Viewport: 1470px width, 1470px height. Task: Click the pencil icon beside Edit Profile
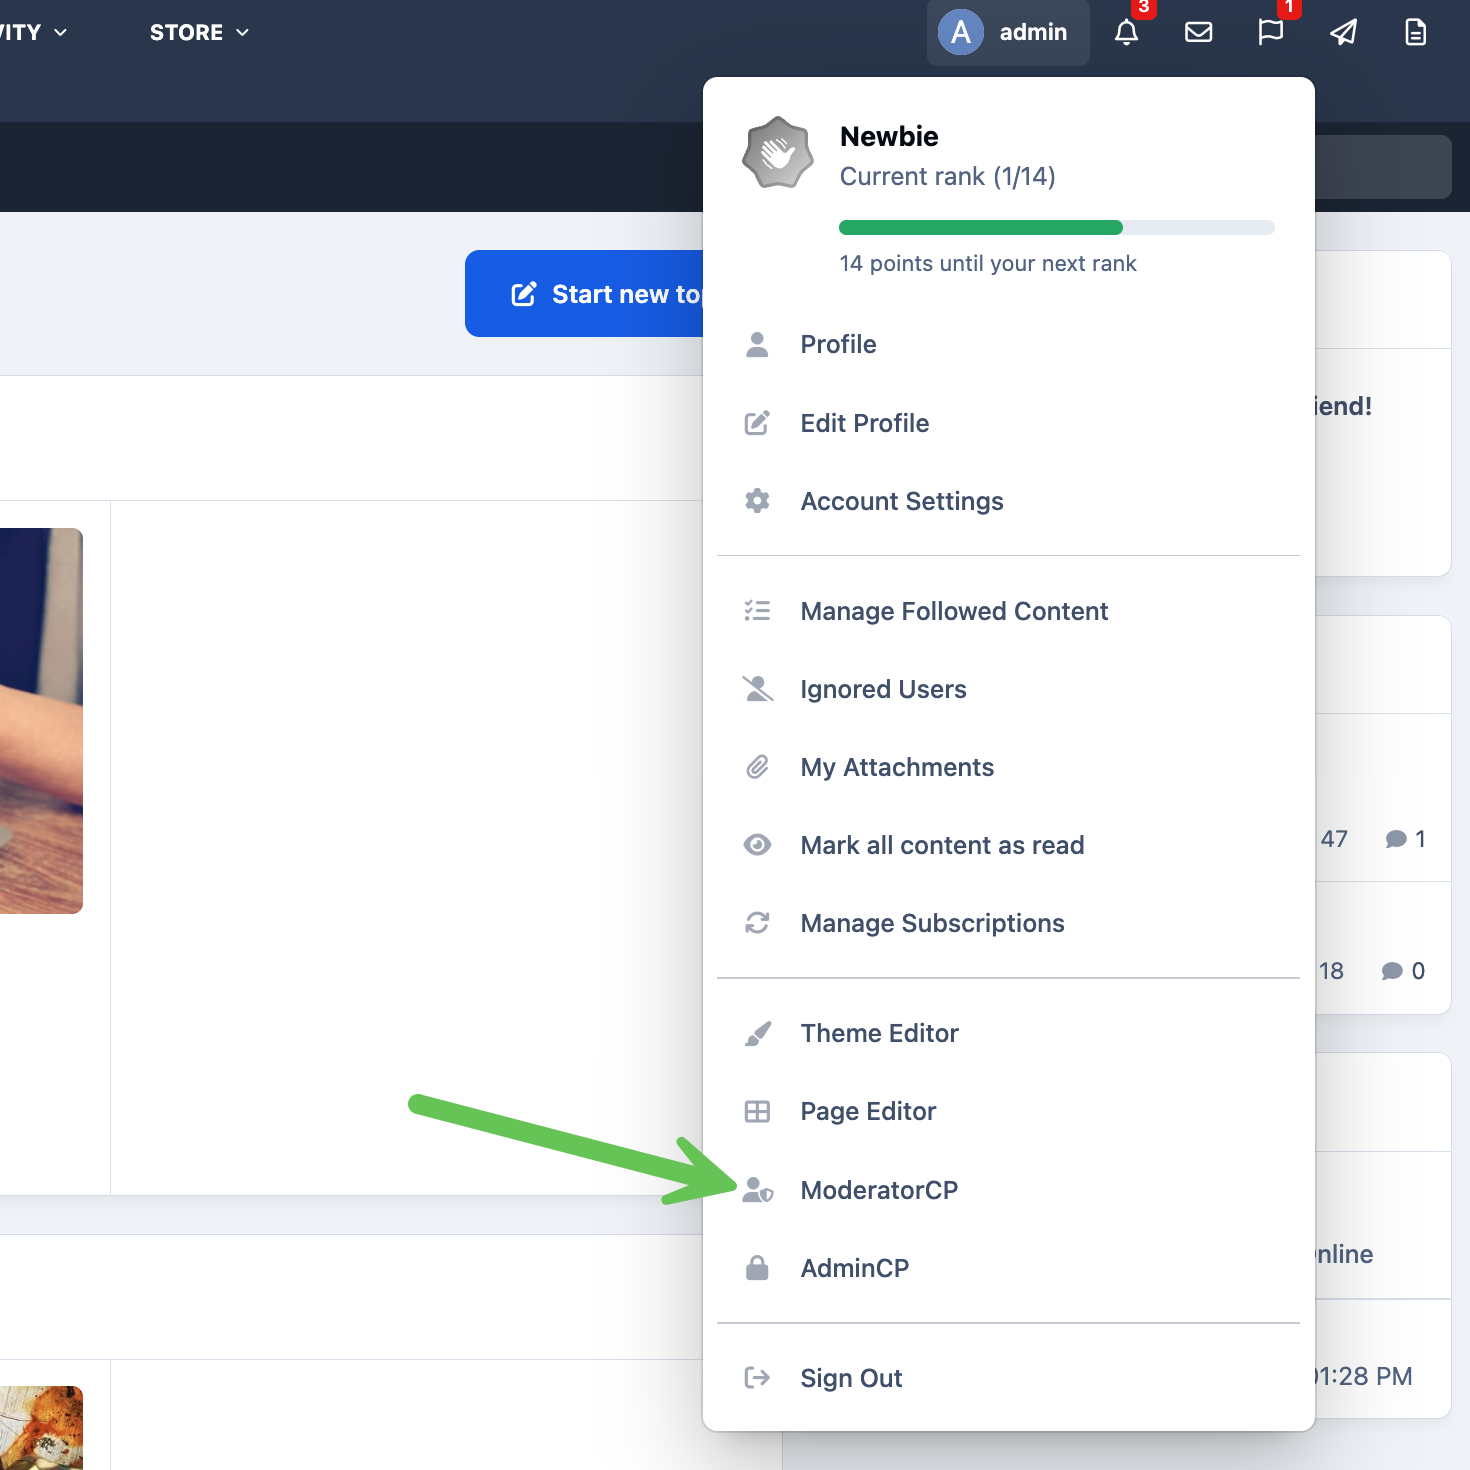pyautogui.click(x=757, y=423)
